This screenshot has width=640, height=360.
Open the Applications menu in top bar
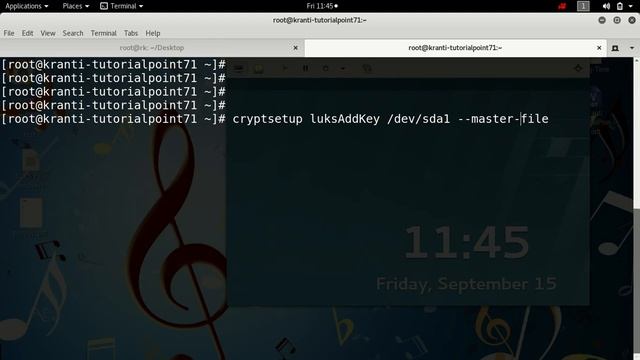[27, 6]
